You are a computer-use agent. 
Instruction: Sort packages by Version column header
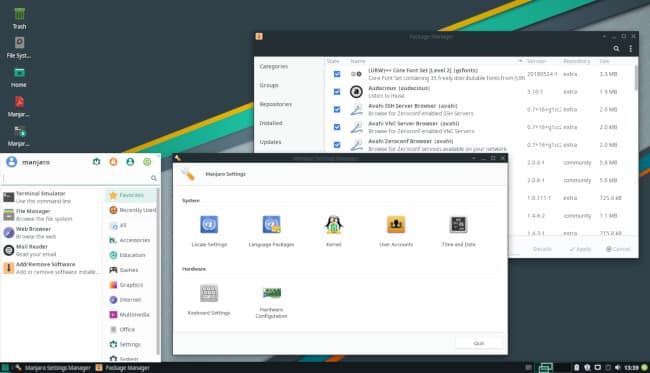[x=536, y=61]
